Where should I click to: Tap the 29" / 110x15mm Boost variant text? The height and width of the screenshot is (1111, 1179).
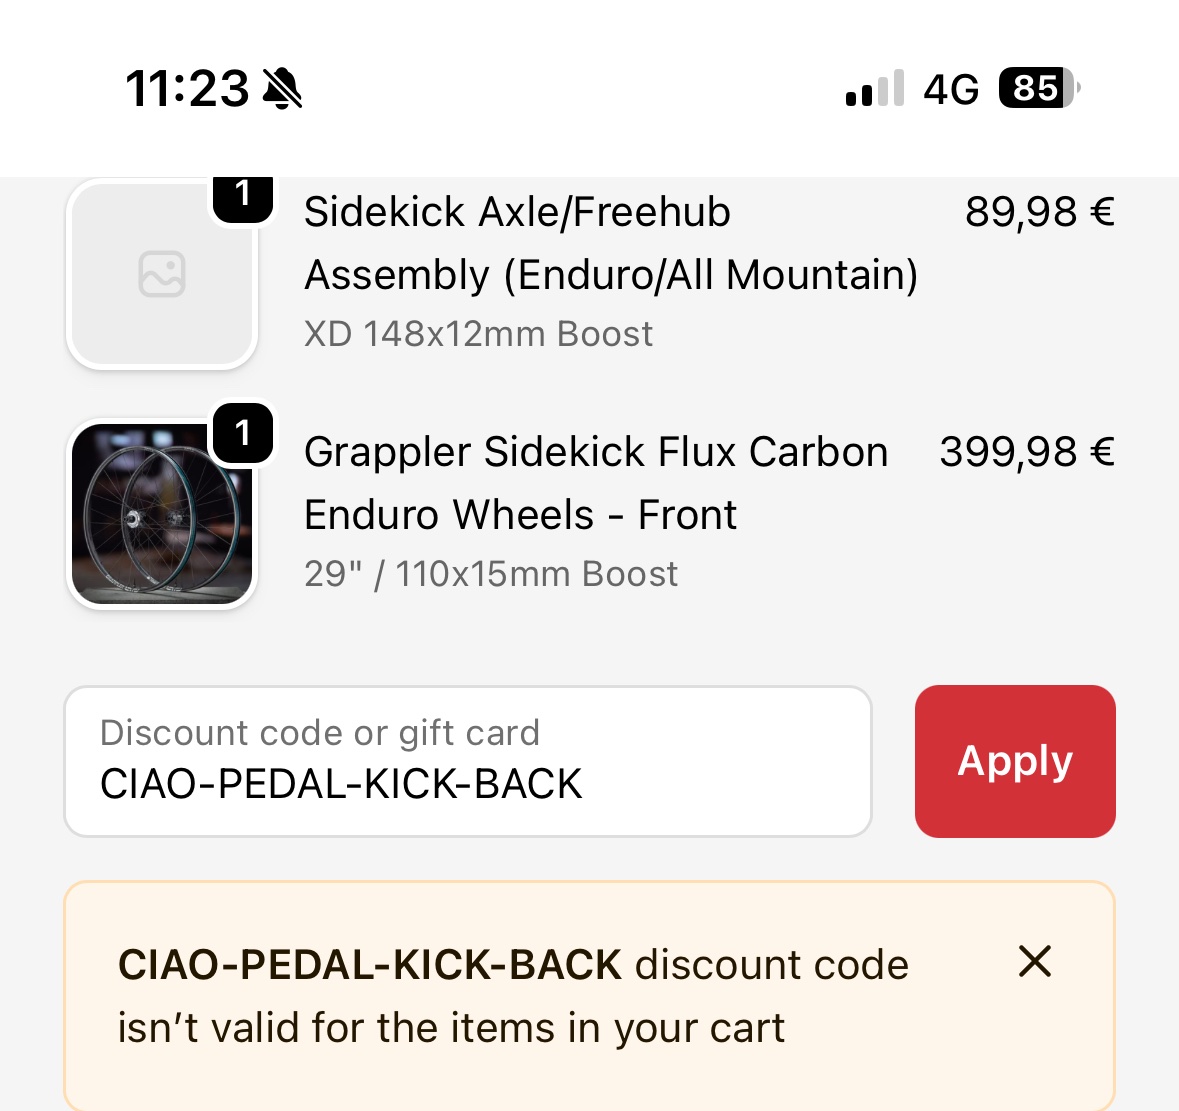pyautogui.click(x=490, y=574)
